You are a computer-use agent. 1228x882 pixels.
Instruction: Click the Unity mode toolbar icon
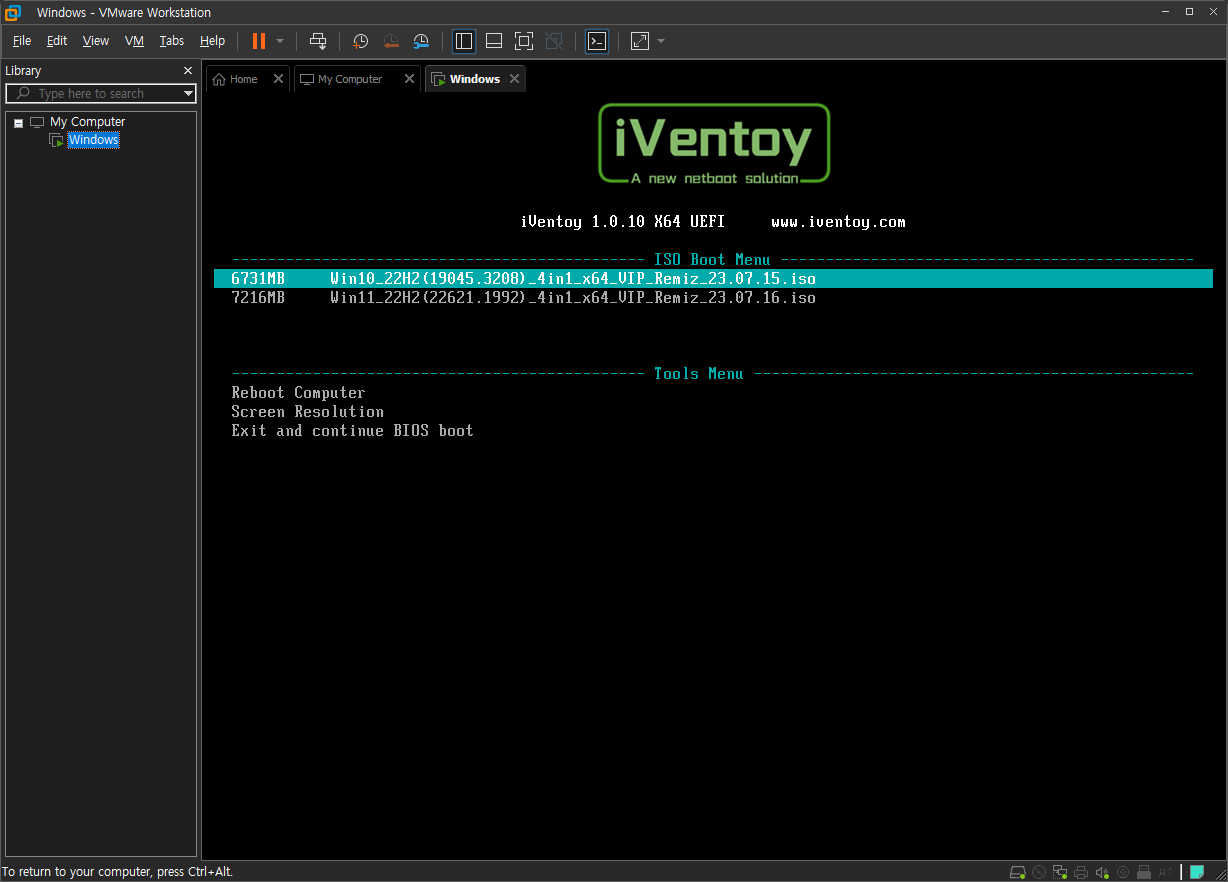click(x=554, y=41)
